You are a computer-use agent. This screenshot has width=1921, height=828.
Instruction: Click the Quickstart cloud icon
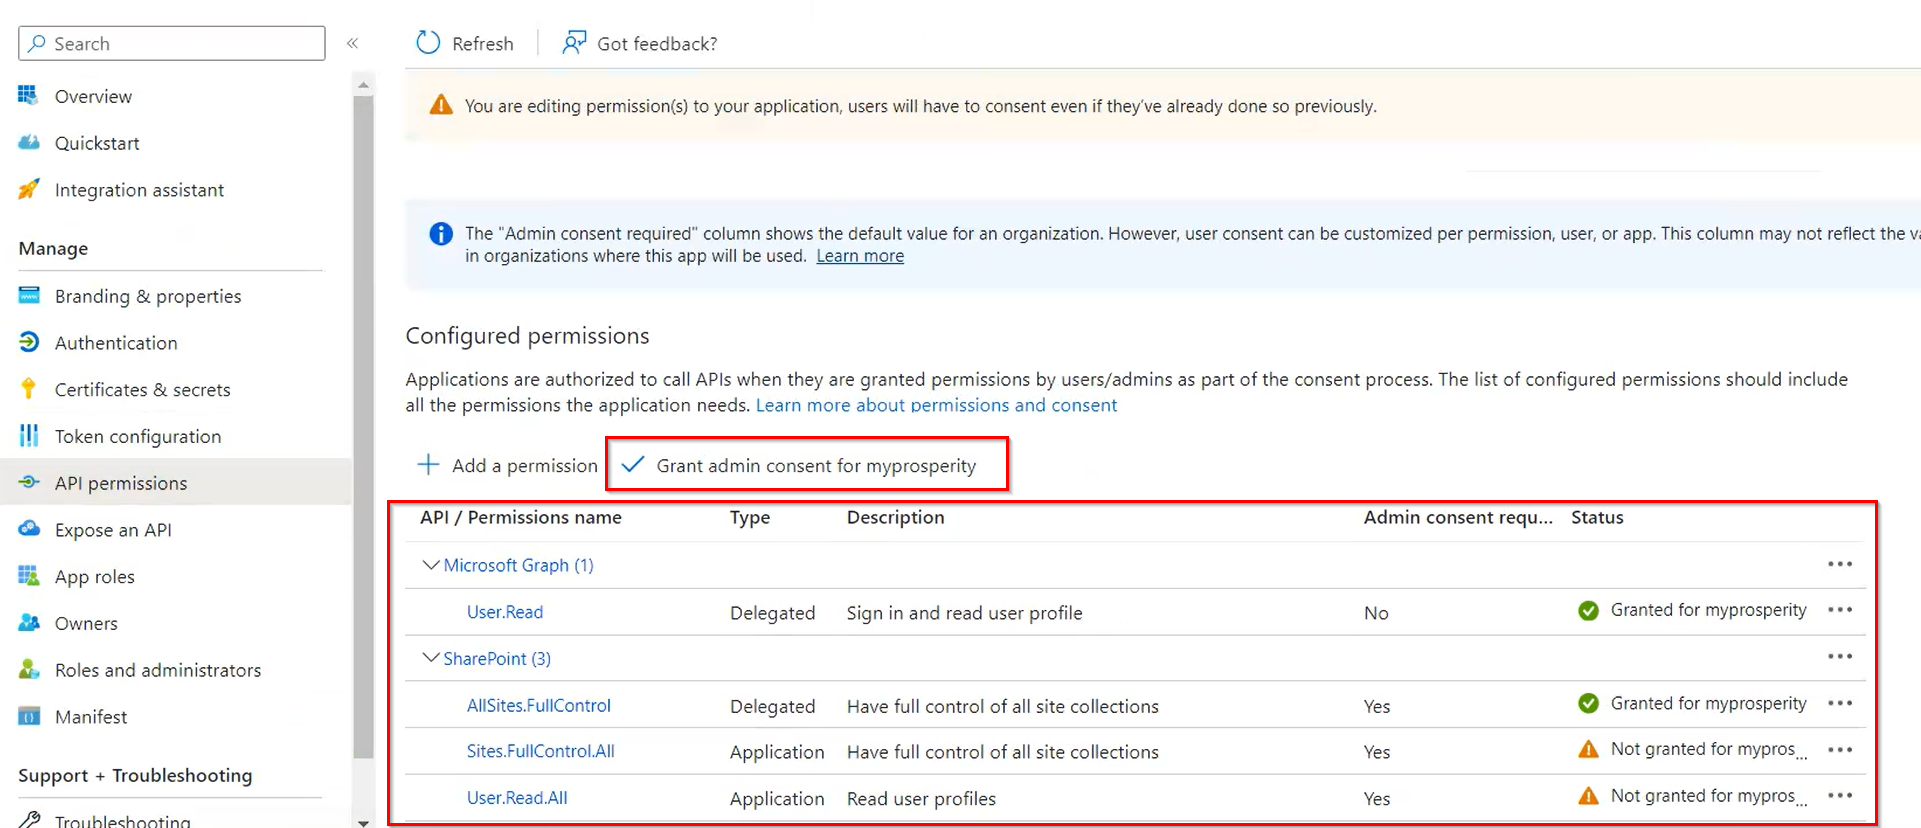pyautogui.click(x=29, y=143)
